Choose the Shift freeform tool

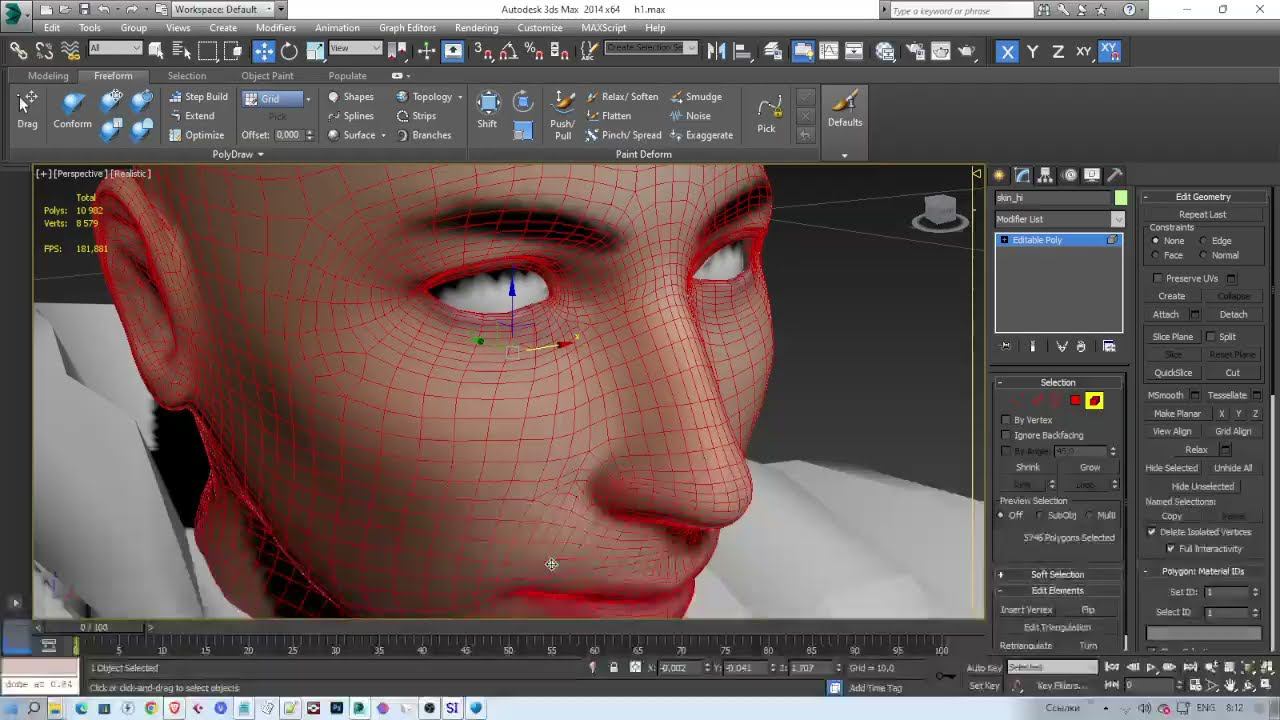click(x=487, y=110)
